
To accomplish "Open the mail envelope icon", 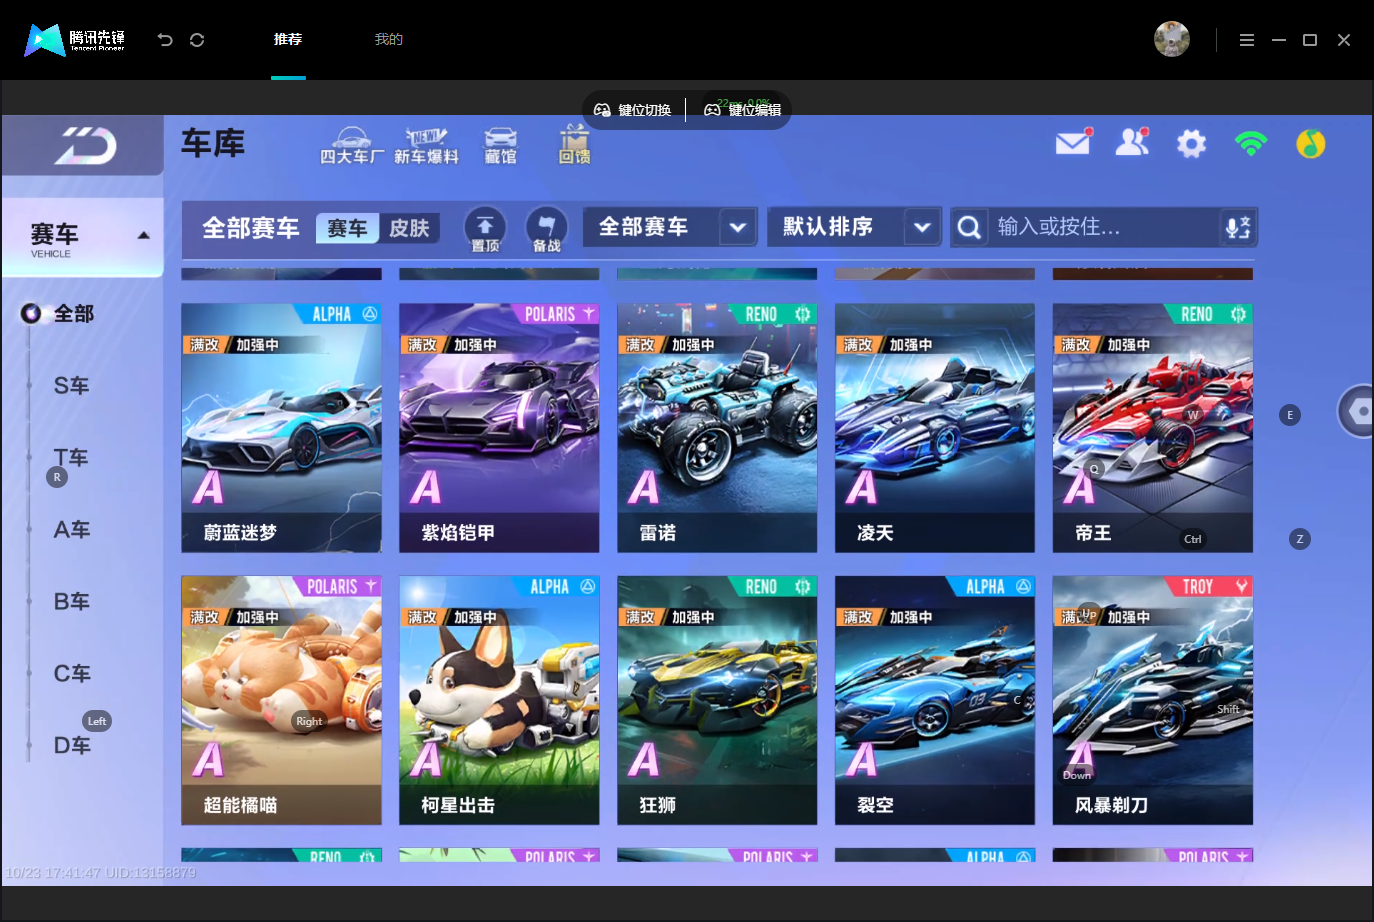I will coord(1073,143).
